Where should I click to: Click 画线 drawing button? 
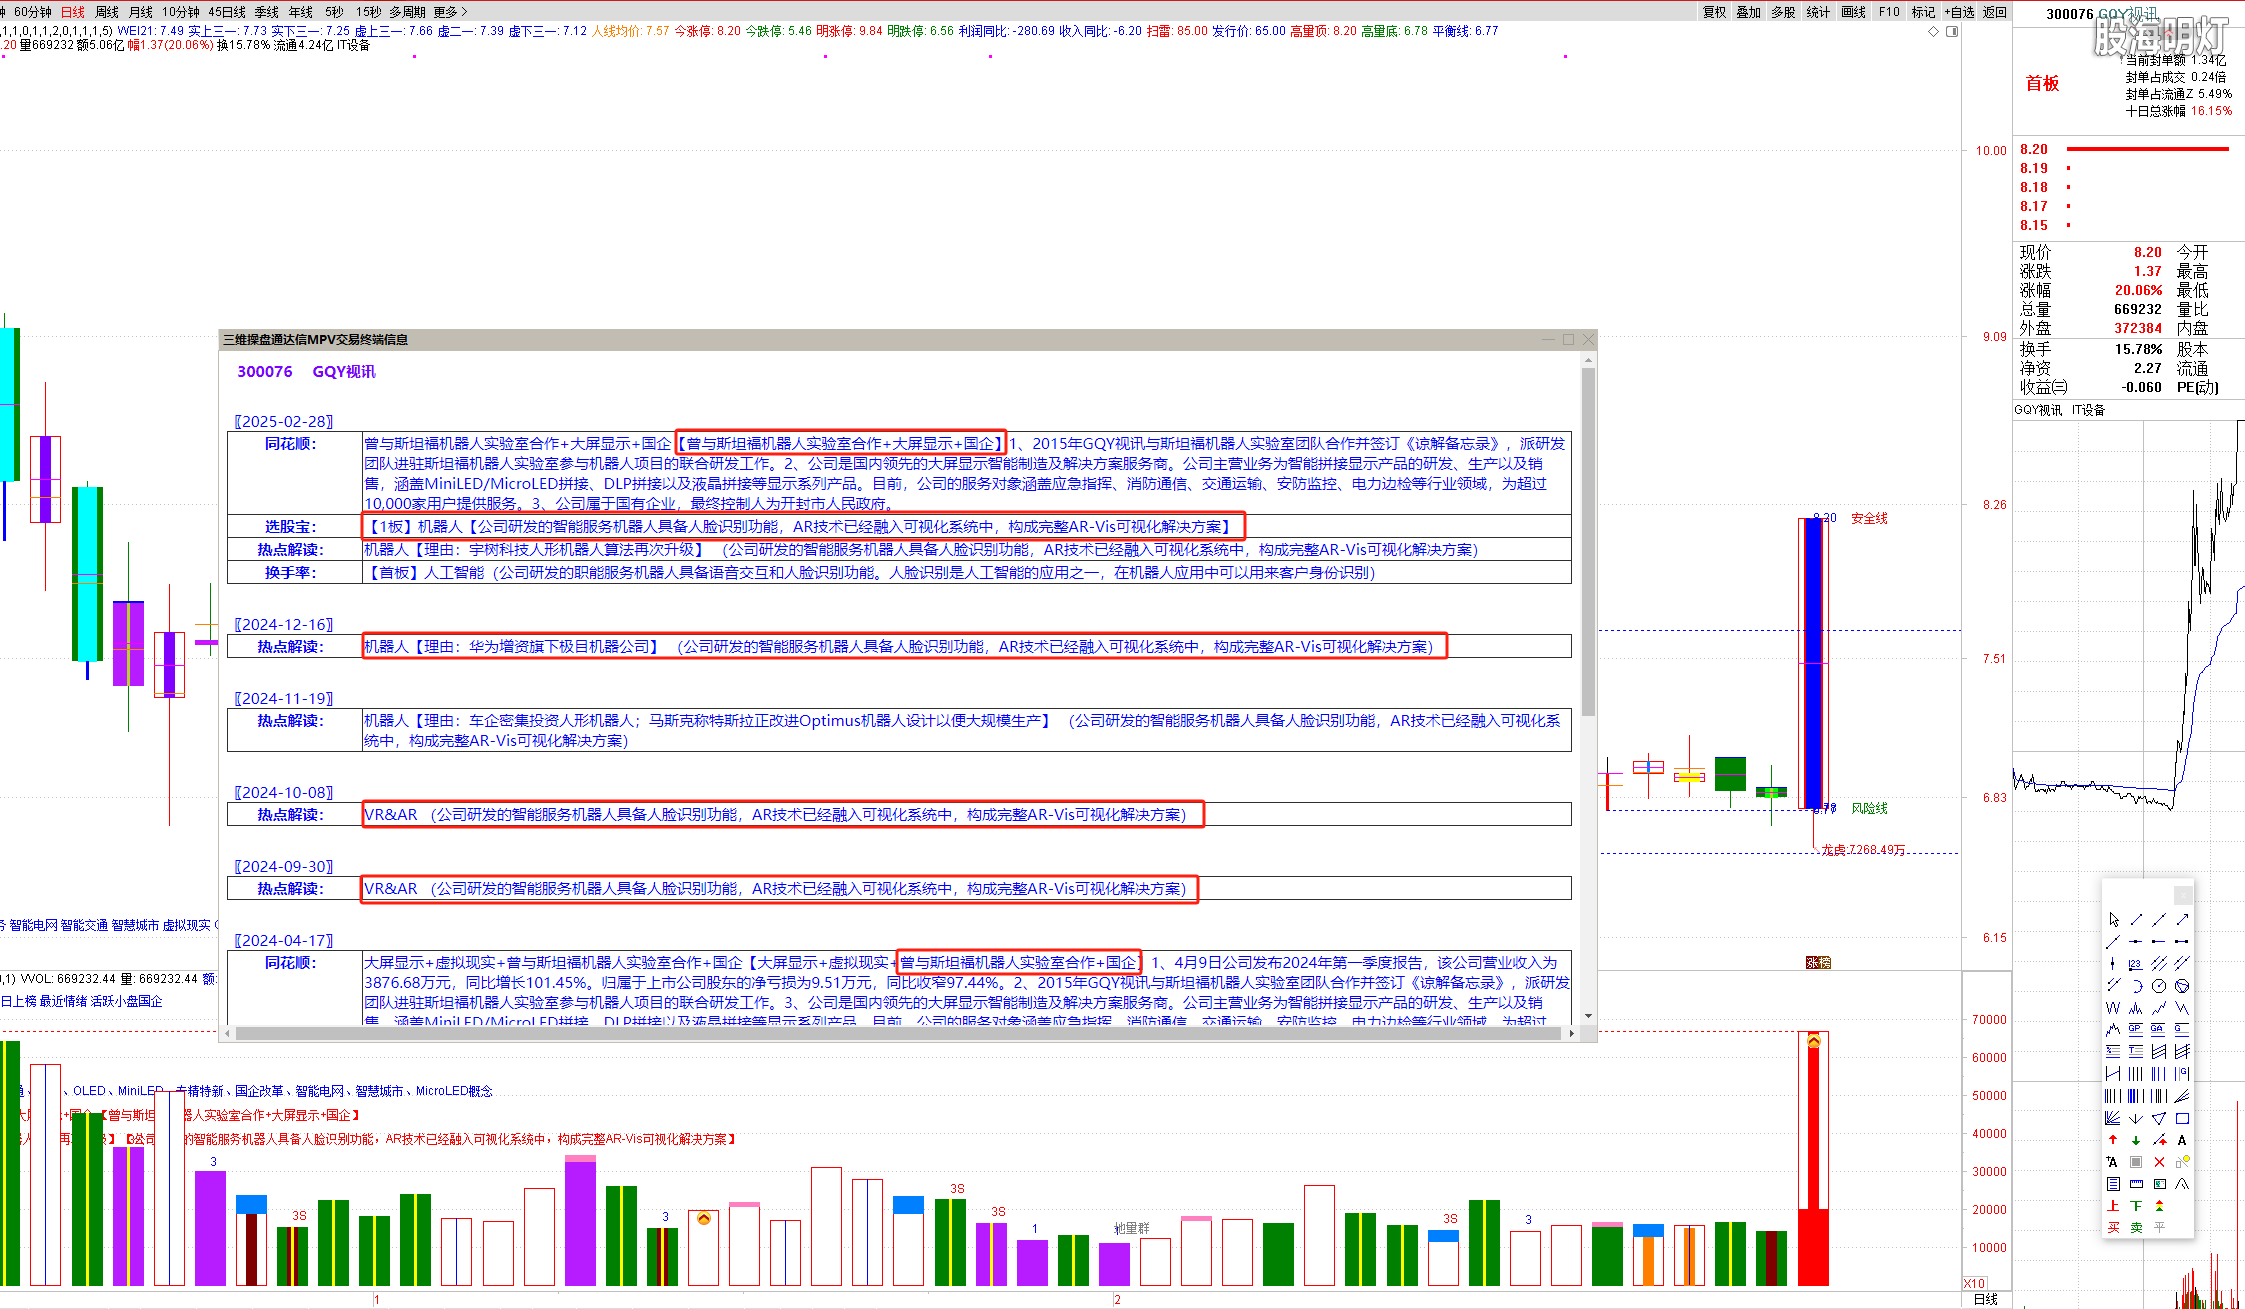tap(1853, 12)
